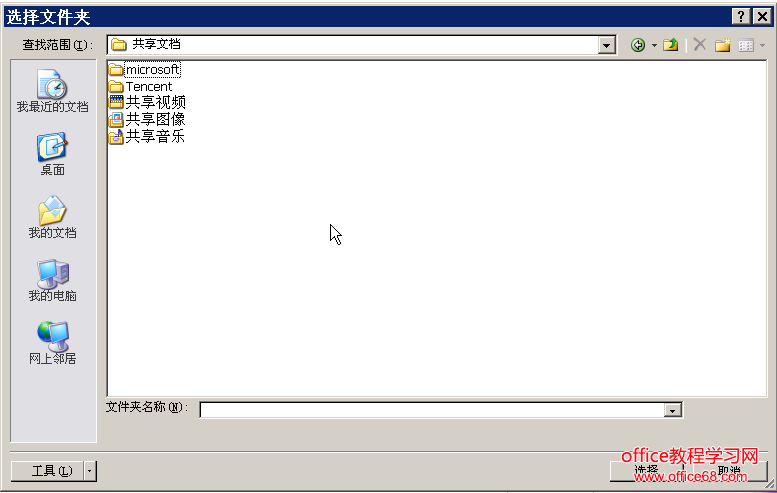Select the Tencent folder
This screenshot has height=493, width=777.
(x=141, y=86)
